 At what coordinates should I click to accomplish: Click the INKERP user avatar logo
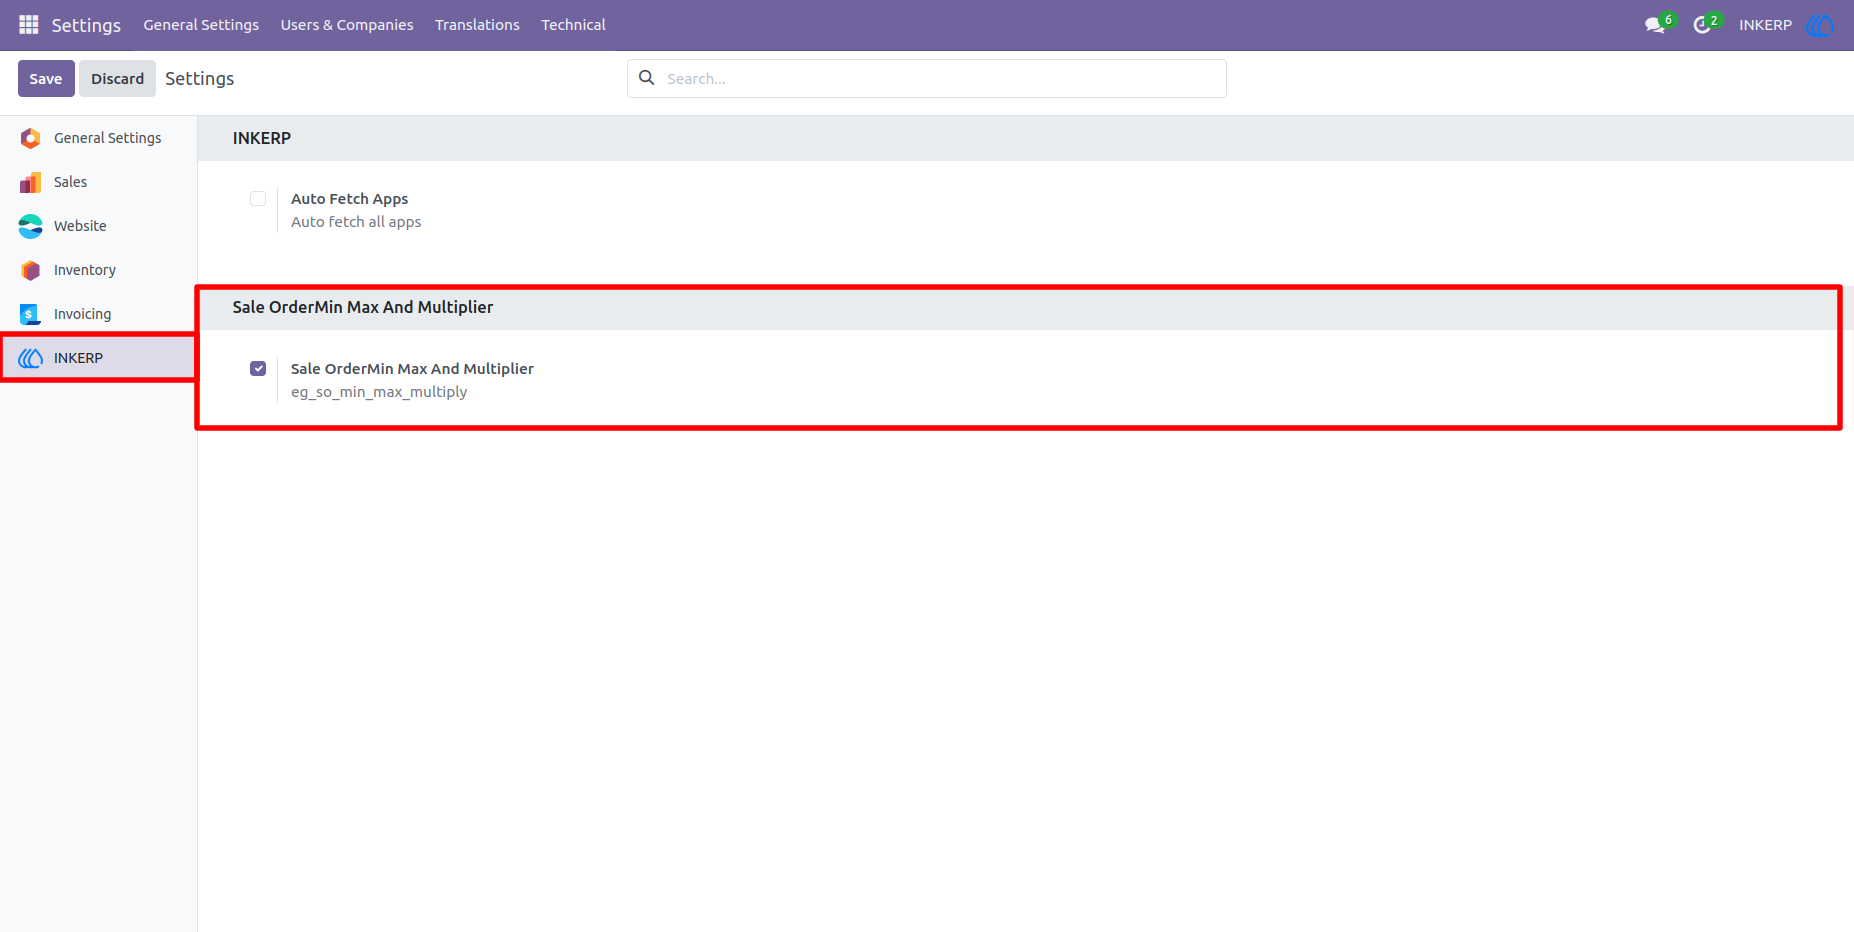1820,25
